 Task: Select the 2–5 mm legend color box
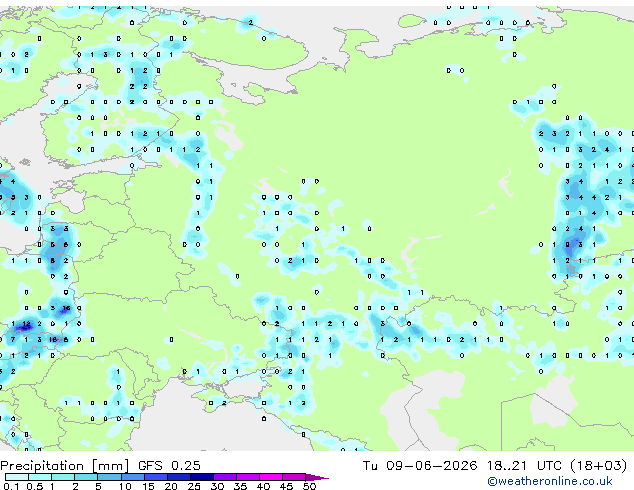click(x=86, y=477)
